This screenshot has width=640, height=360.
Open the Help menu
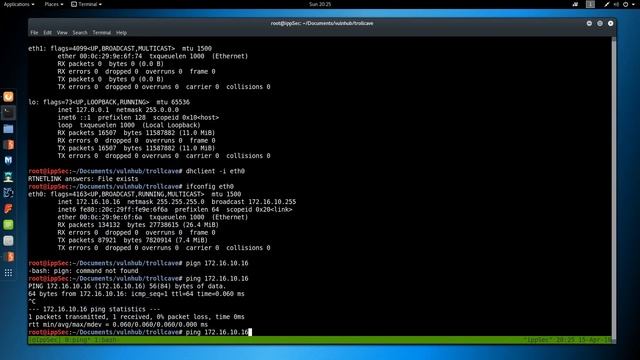tap(121, 33)
